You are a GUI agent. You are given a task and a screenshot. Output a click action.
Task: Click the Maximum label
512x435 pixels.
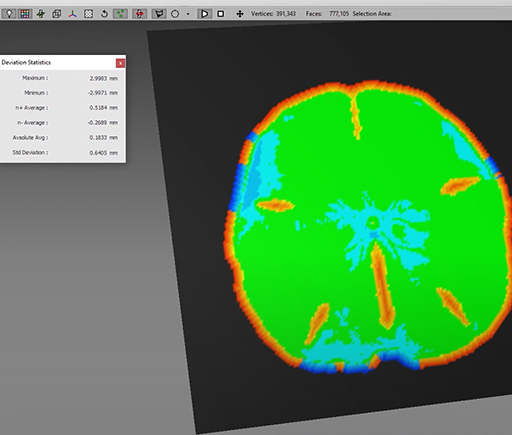tap(35, 78)
